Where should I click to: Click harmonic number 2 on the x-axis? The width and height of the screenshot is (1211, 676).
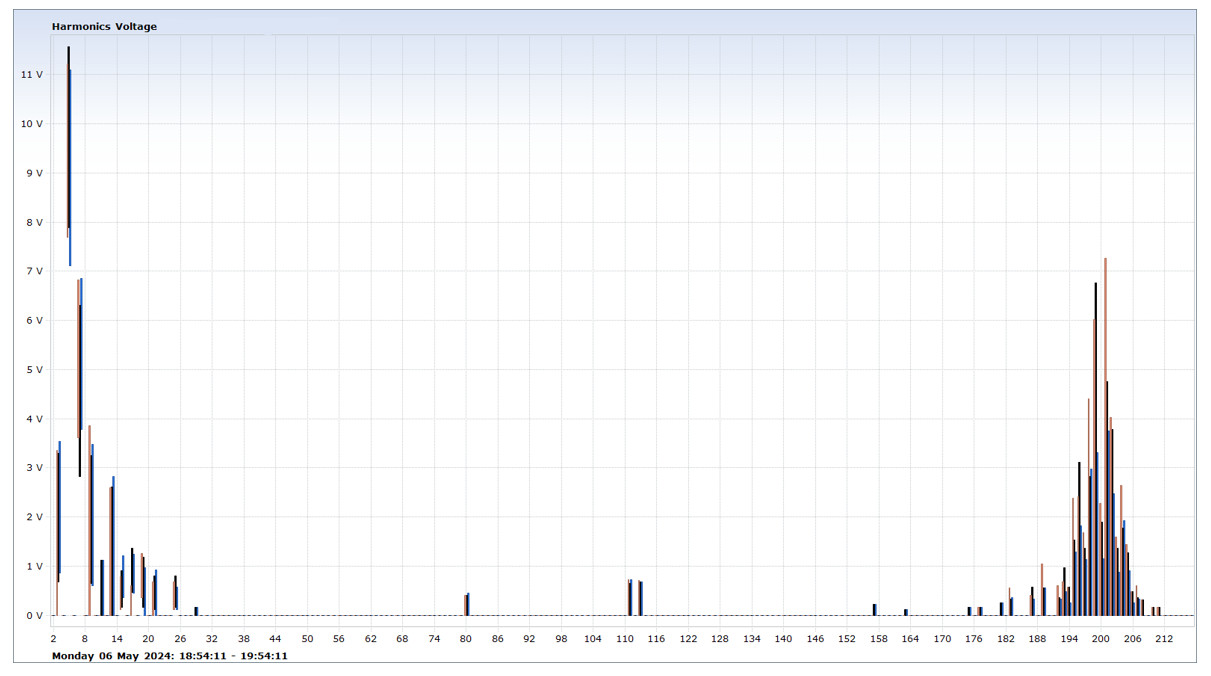[53, 638]
